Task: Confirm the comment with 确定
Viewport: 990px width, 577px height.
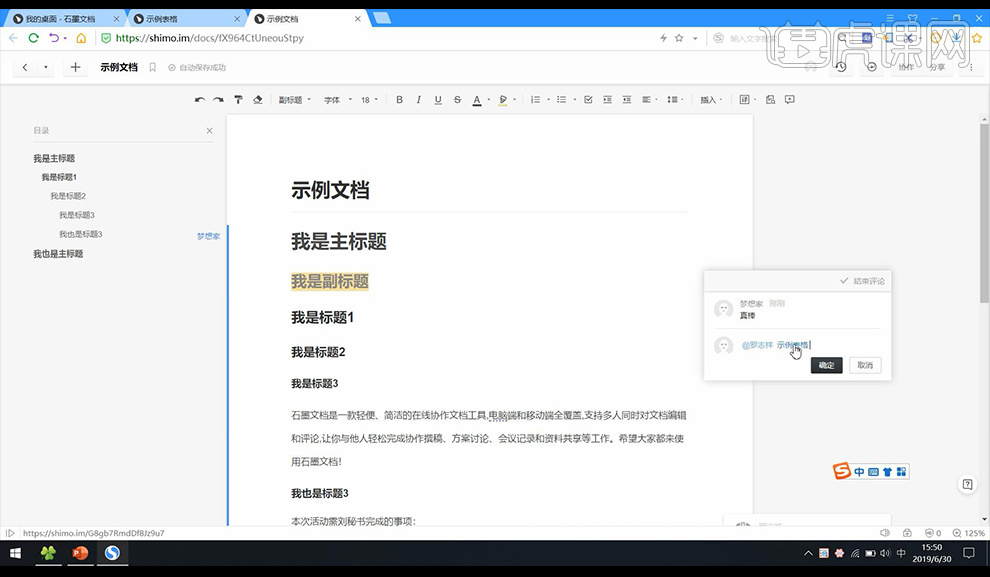Action: tap(826, 365)
